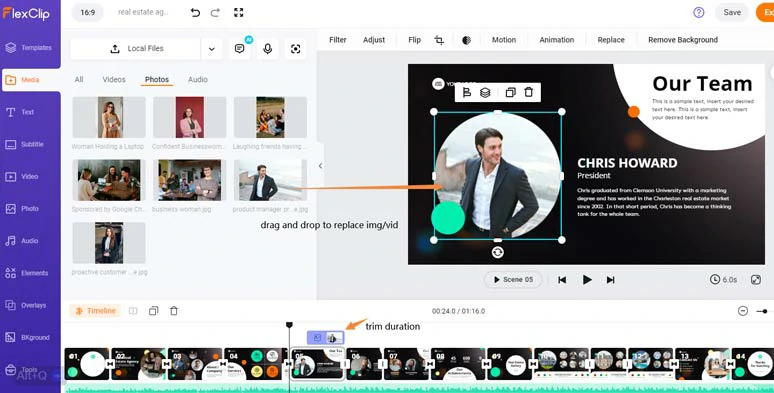The image size is (774, 393).
Task: Select the Photos media tab
Action: click(x=157, y=79)
